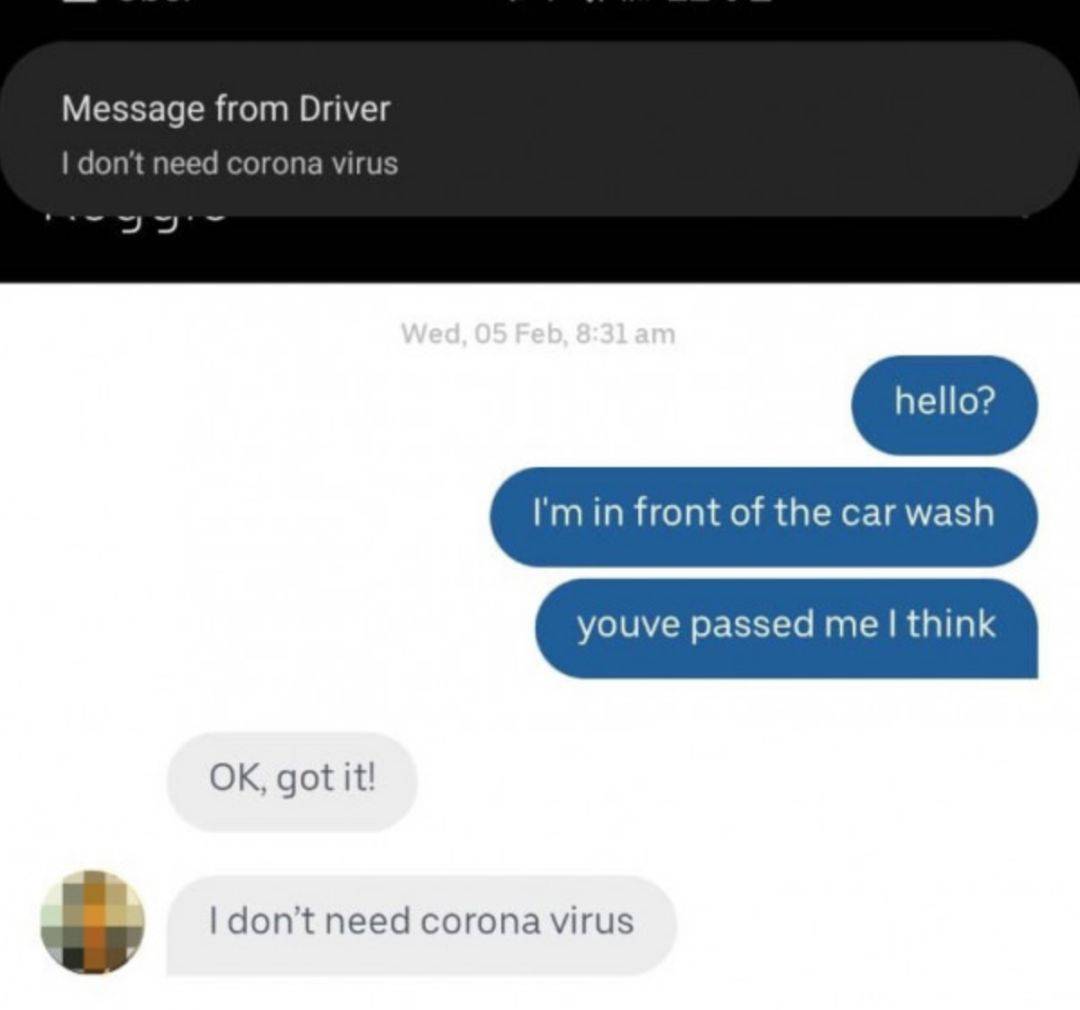Open the 'Message from Driver' notification title
Screen dimensions: 1080x1010
pyautogui.click(x=226, y=109)
